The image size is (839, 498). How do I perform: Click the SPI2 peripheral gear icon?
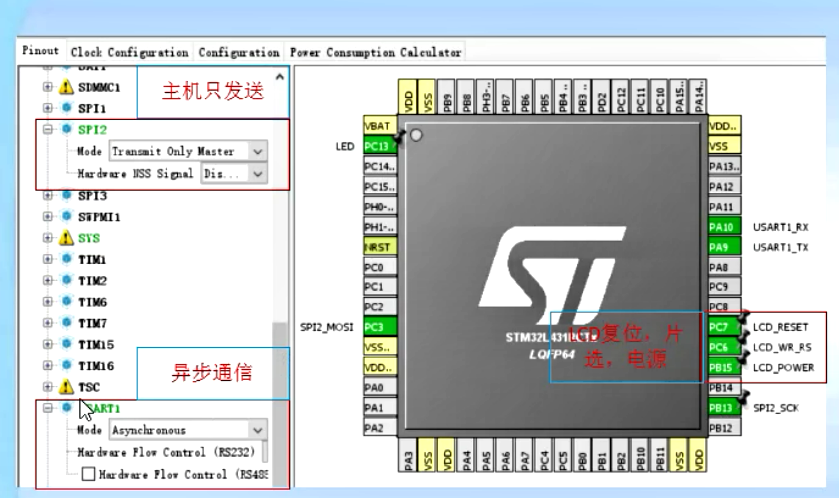coord(66,129)
